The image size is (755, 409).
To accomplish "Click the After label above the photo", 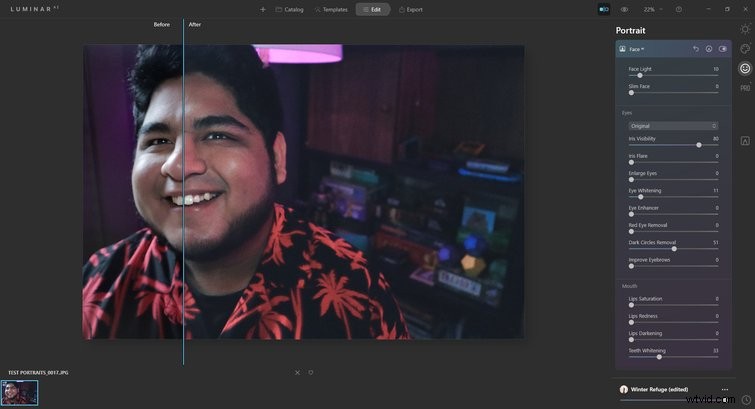I will (195, 25).
